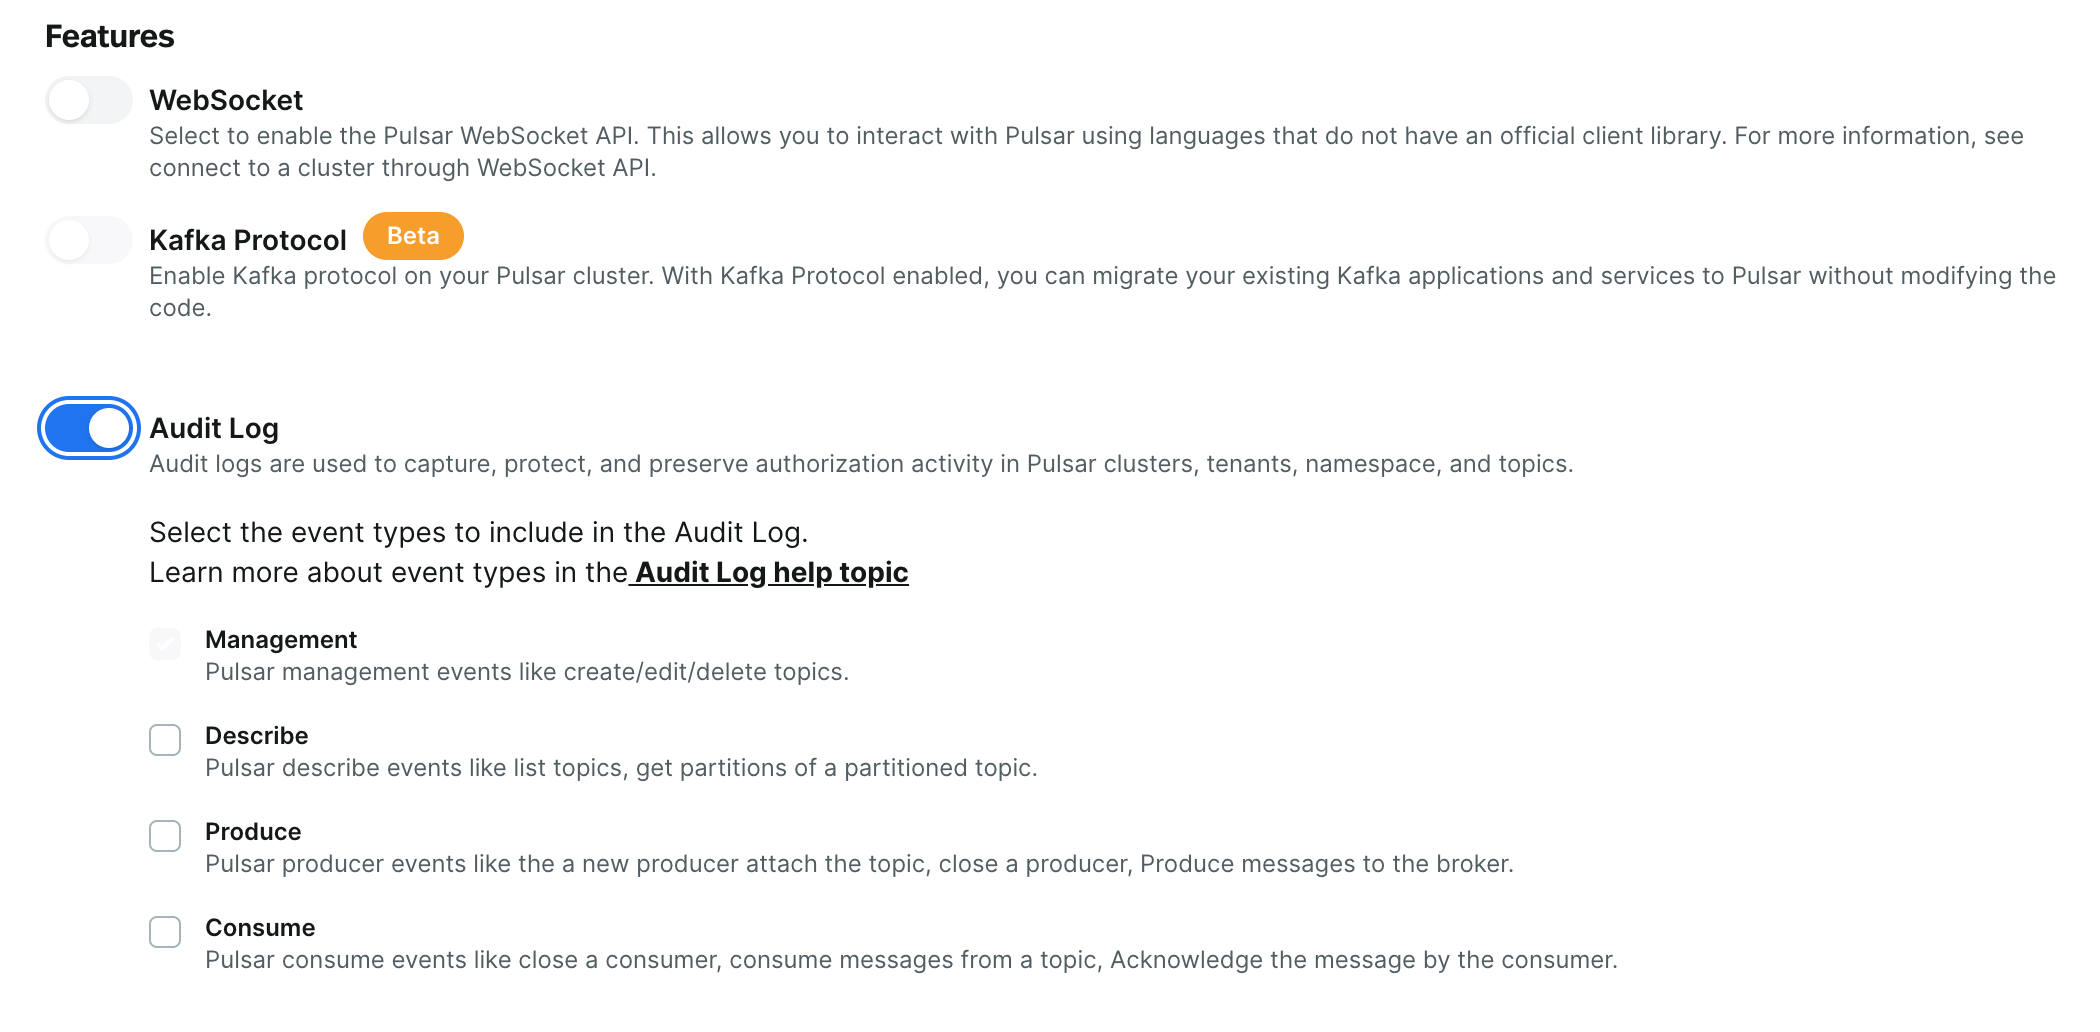Click the Describe label text

point(256,735)
